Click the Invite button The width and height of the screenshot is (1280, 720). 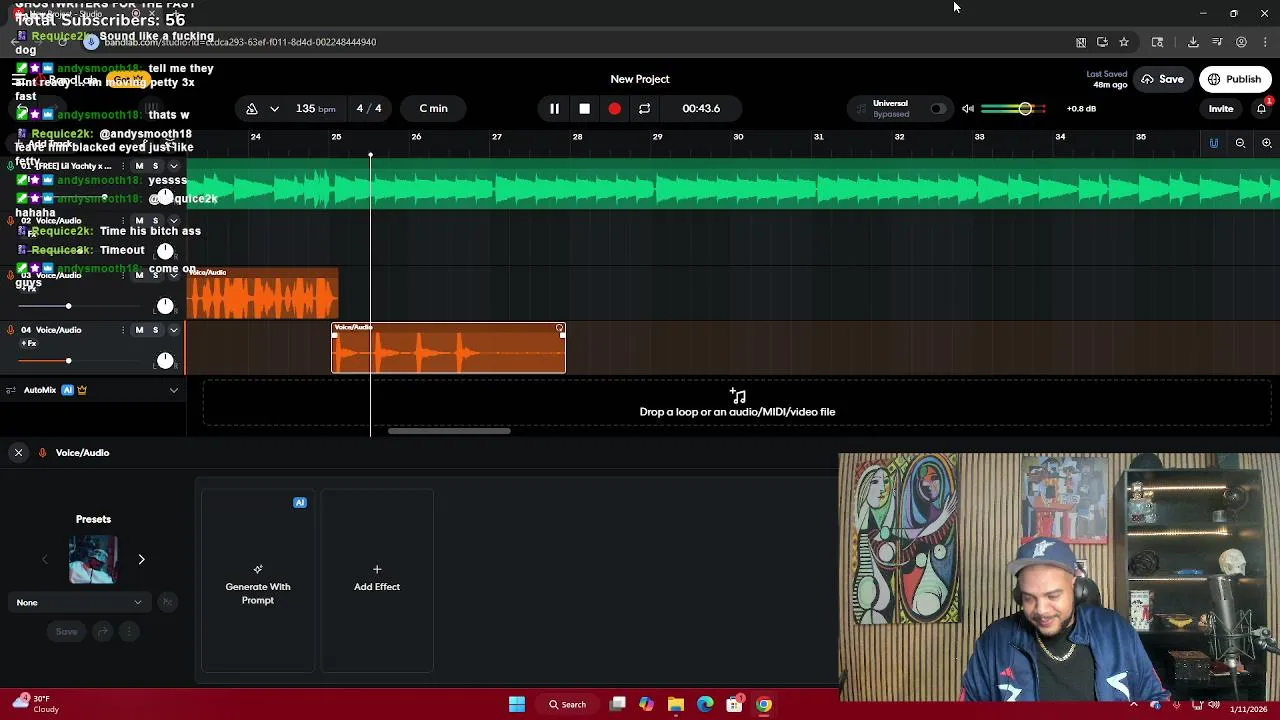(1221, 108)
